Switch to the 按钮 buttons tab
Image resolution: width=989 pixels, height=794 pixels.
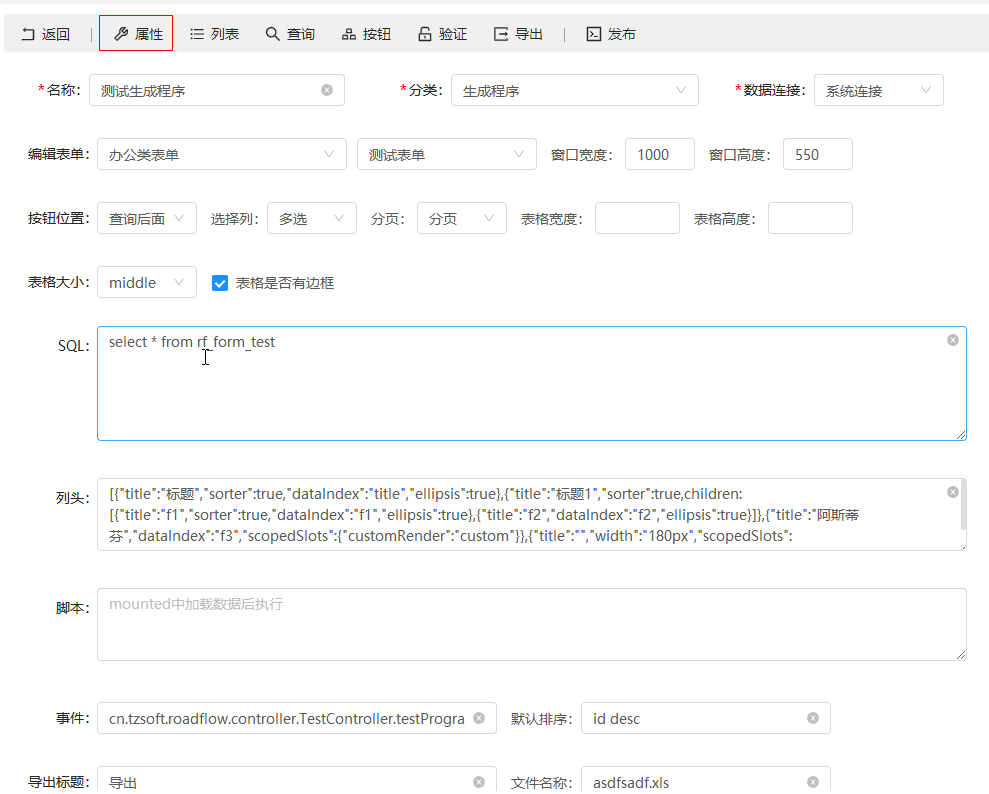(x=366, y=34)
